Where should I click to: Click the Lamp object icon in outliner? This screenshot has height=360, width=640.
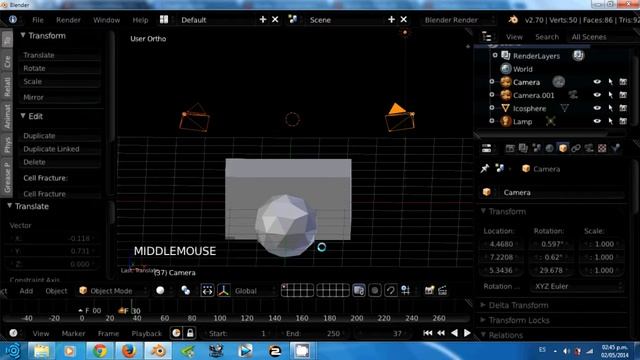point(506,121)
